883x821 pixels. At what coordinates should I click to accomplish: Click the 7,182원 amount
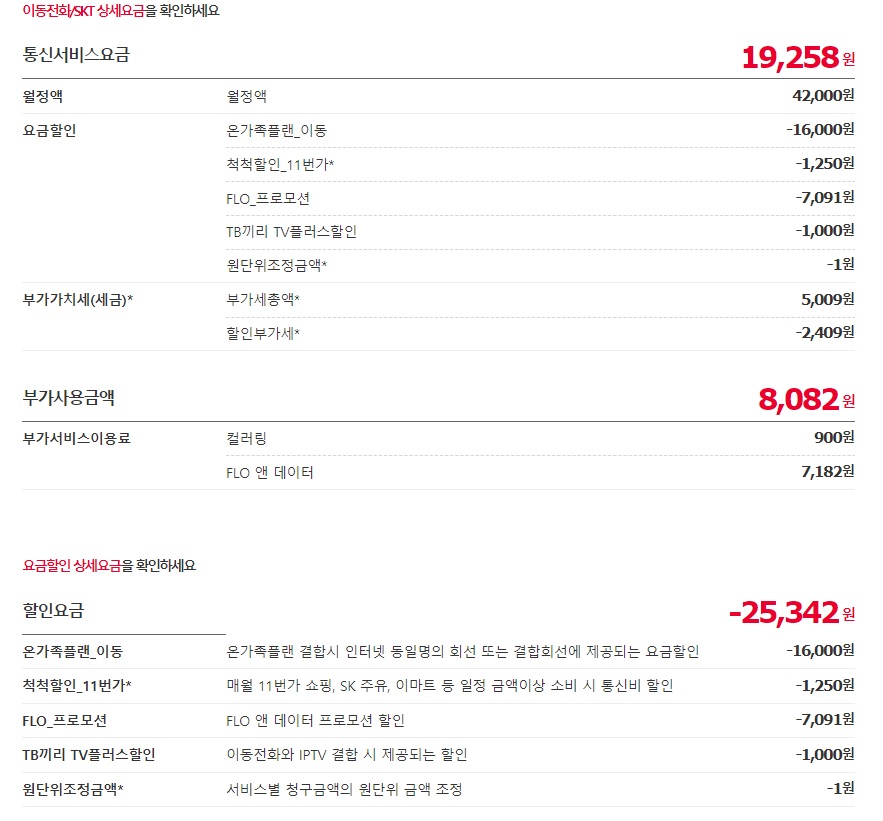coord(827,472)
